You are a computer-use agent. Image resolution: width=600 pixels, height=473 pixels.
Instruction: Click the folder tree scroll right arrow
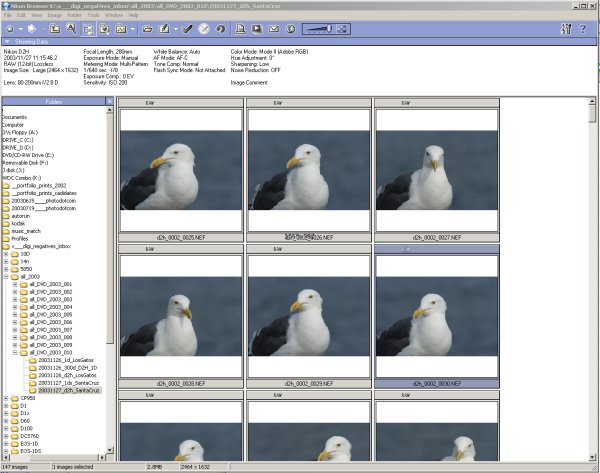(x=102, y=457)
